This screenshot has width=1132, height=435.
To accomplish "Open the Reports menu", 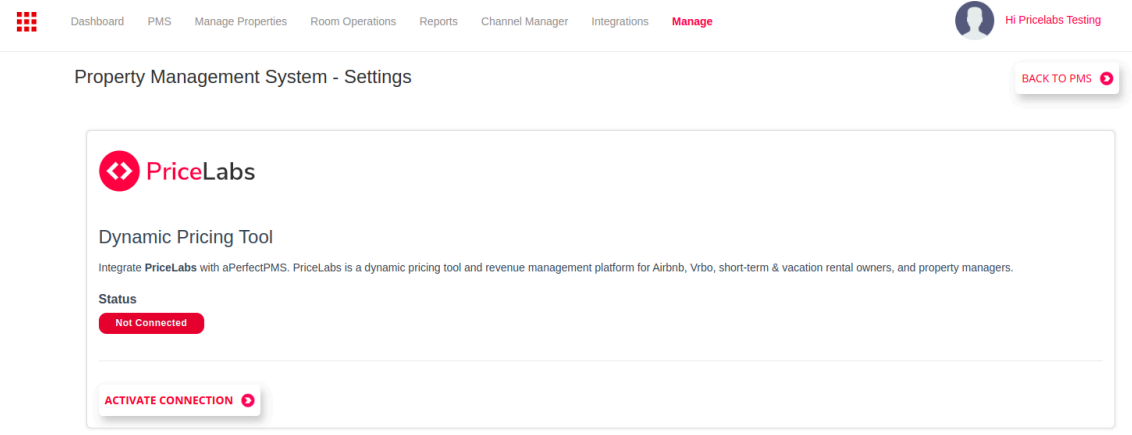I will pyautogui.click(x=438, y=22).
